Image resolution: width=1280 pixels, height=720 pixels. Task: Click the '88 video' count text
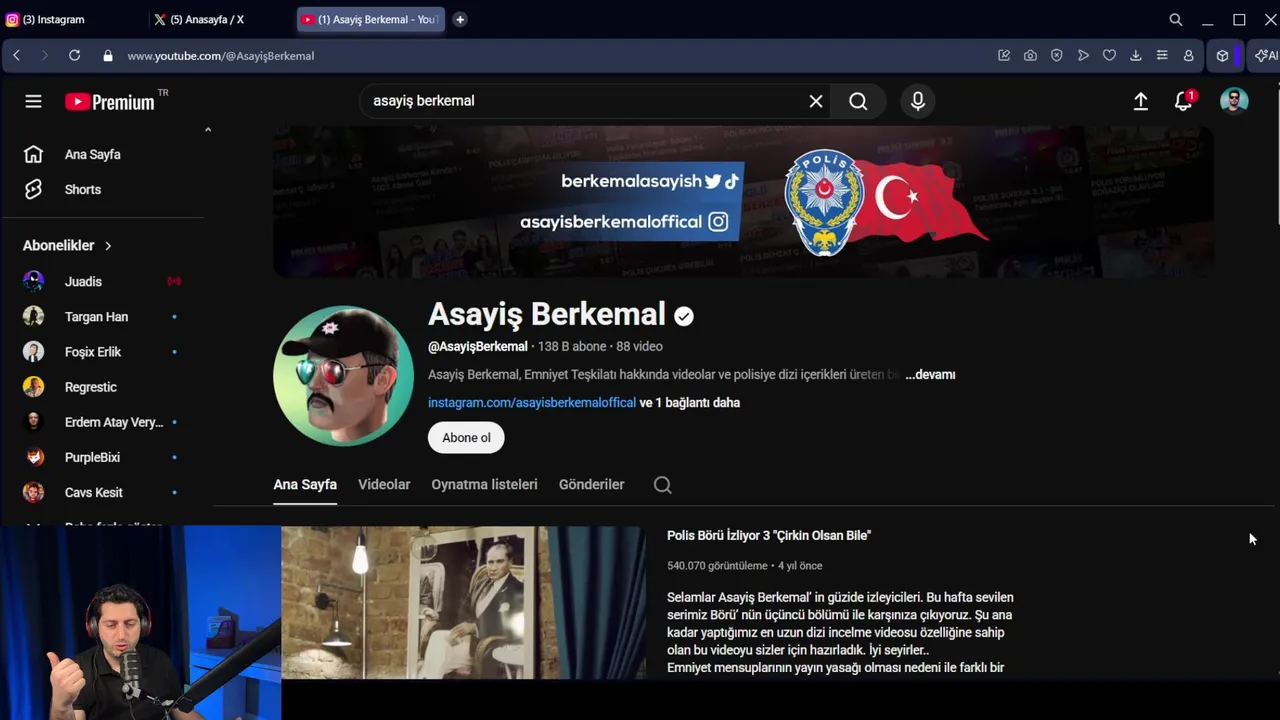pyautogui.click(x=639, y=347)
